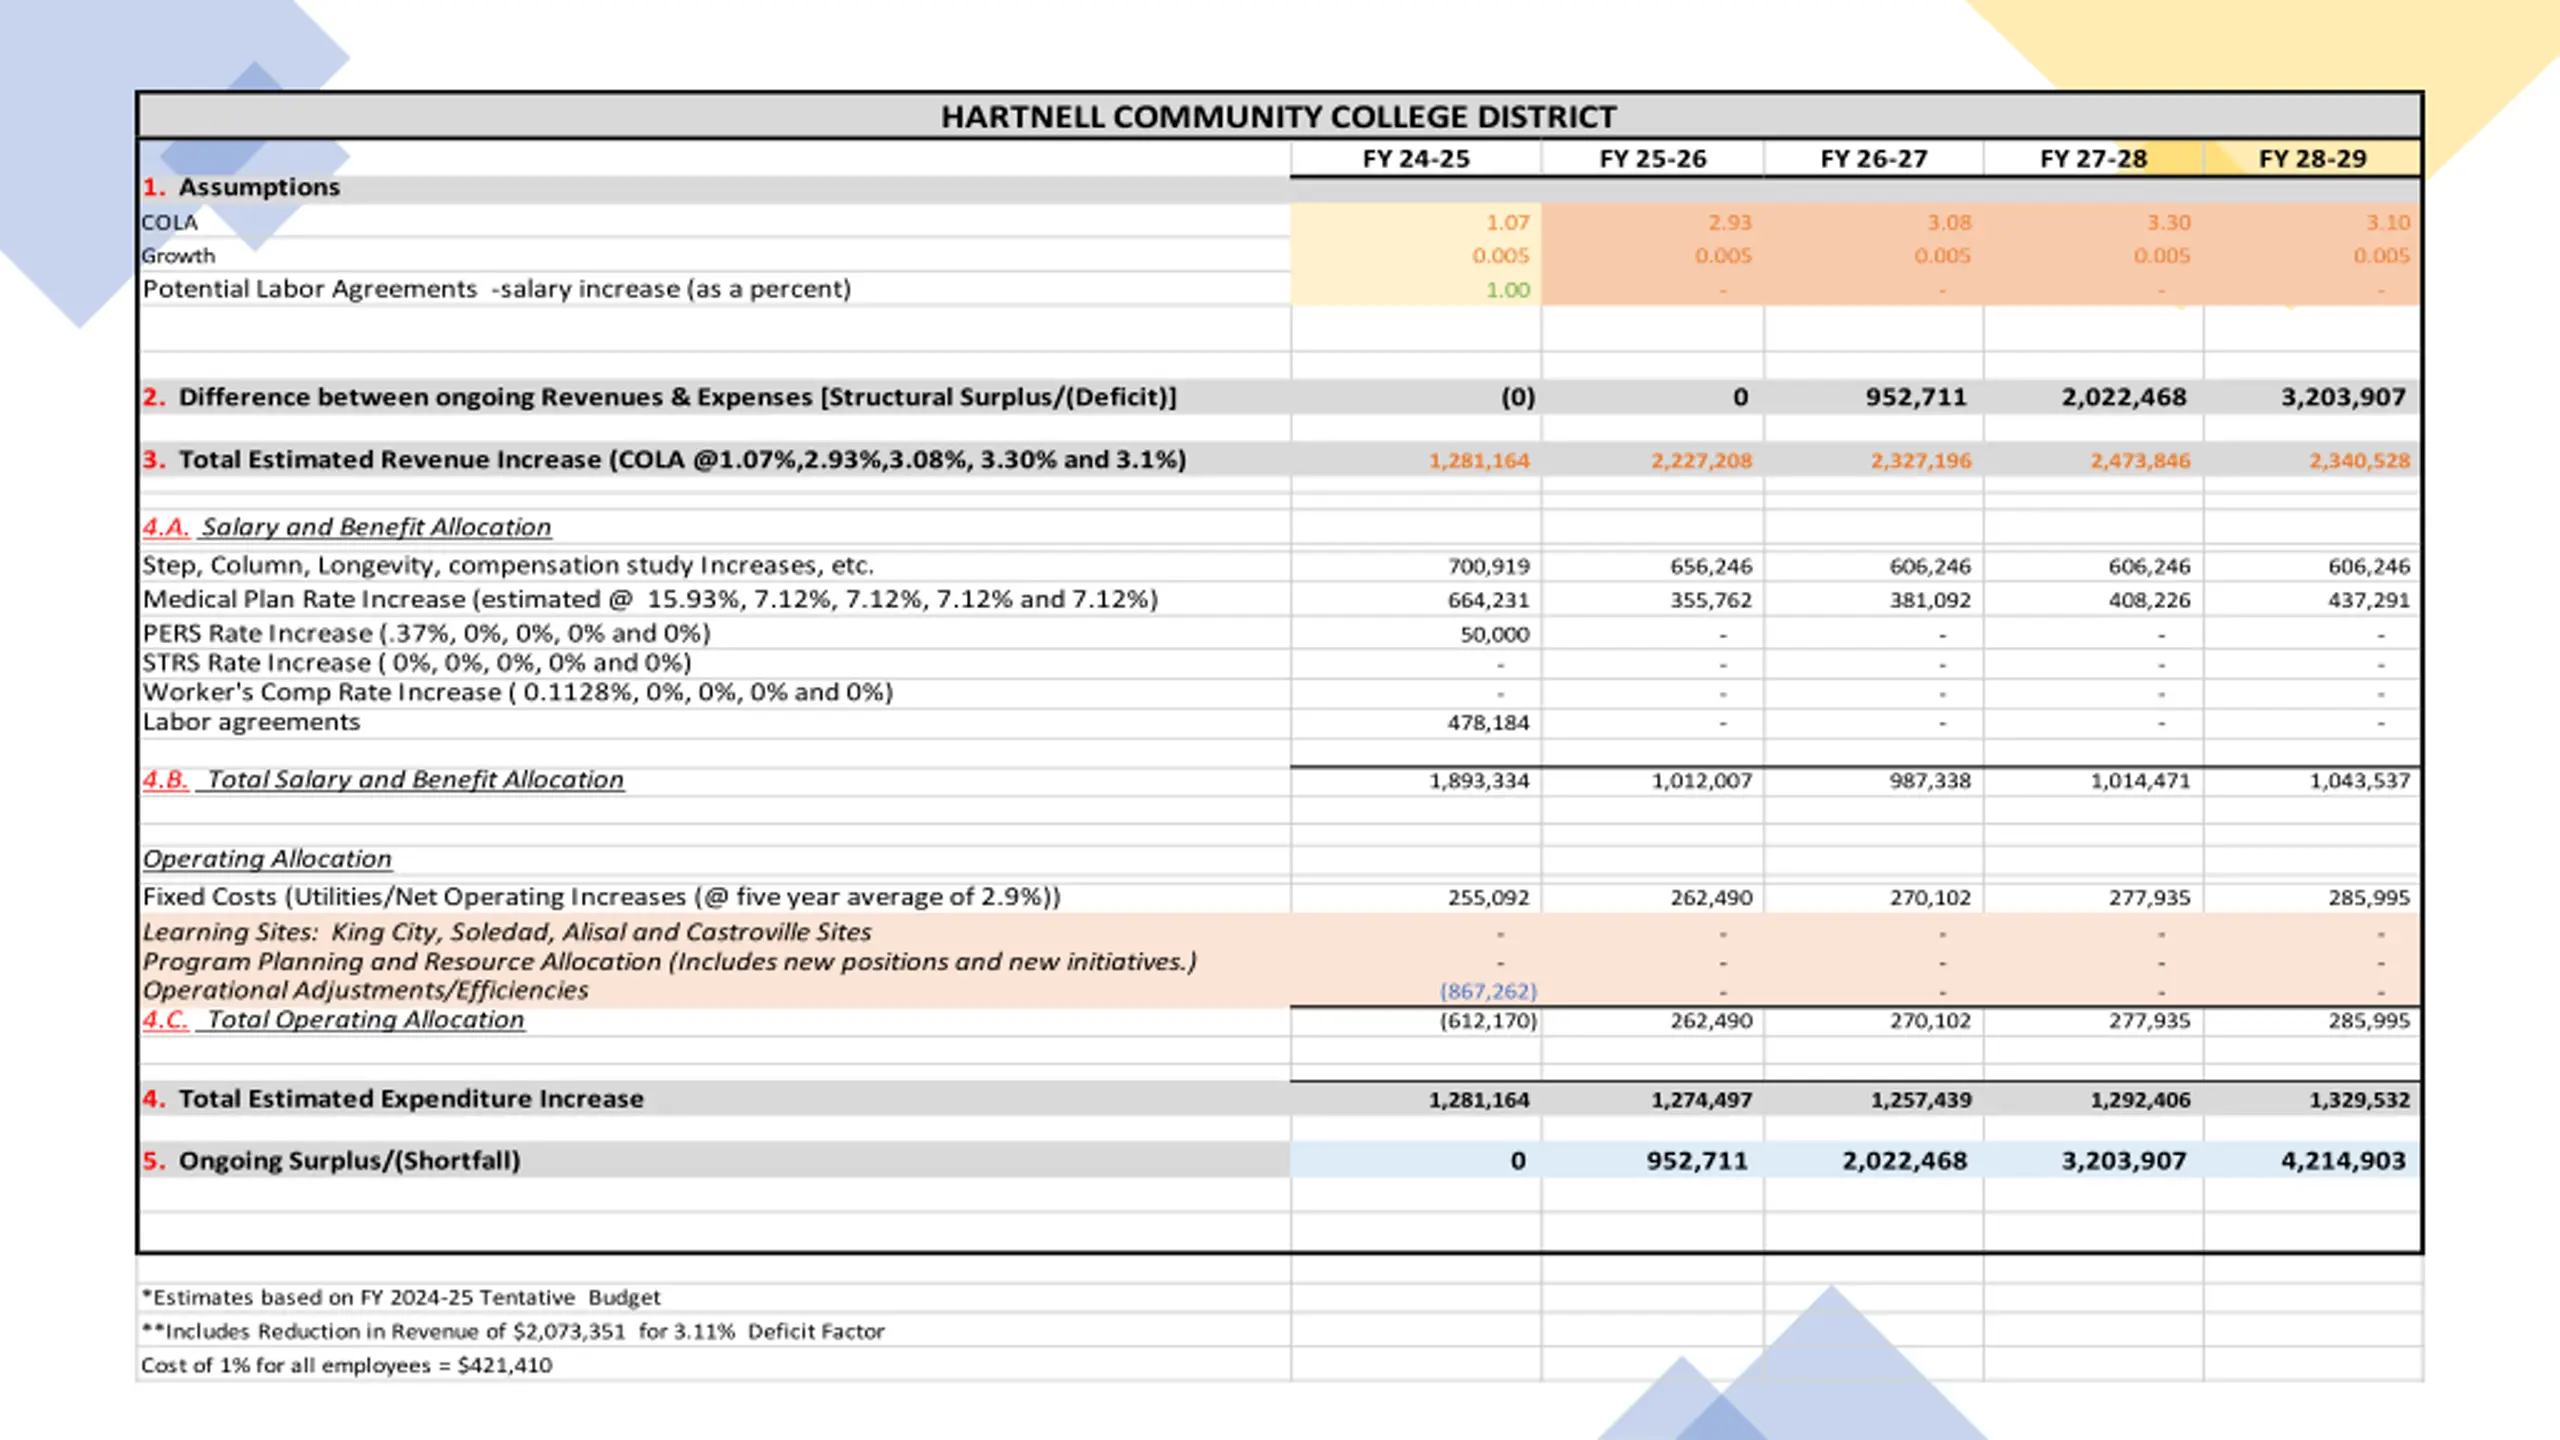Open the 4.A. Salary and Benefit Allocation link
The width and height of the screenshot is (2560, 1440).
(x=346, y=527)
